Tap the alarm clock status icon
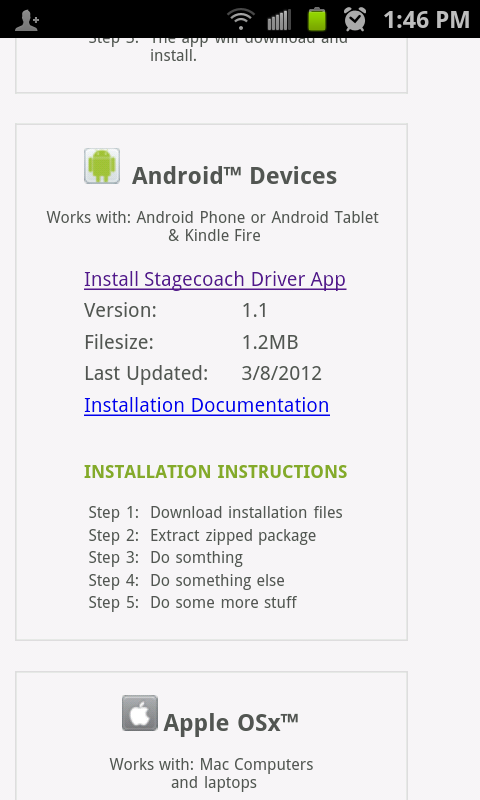The width and height of the screenshot is (480, 800). click(x=355, y=19)
